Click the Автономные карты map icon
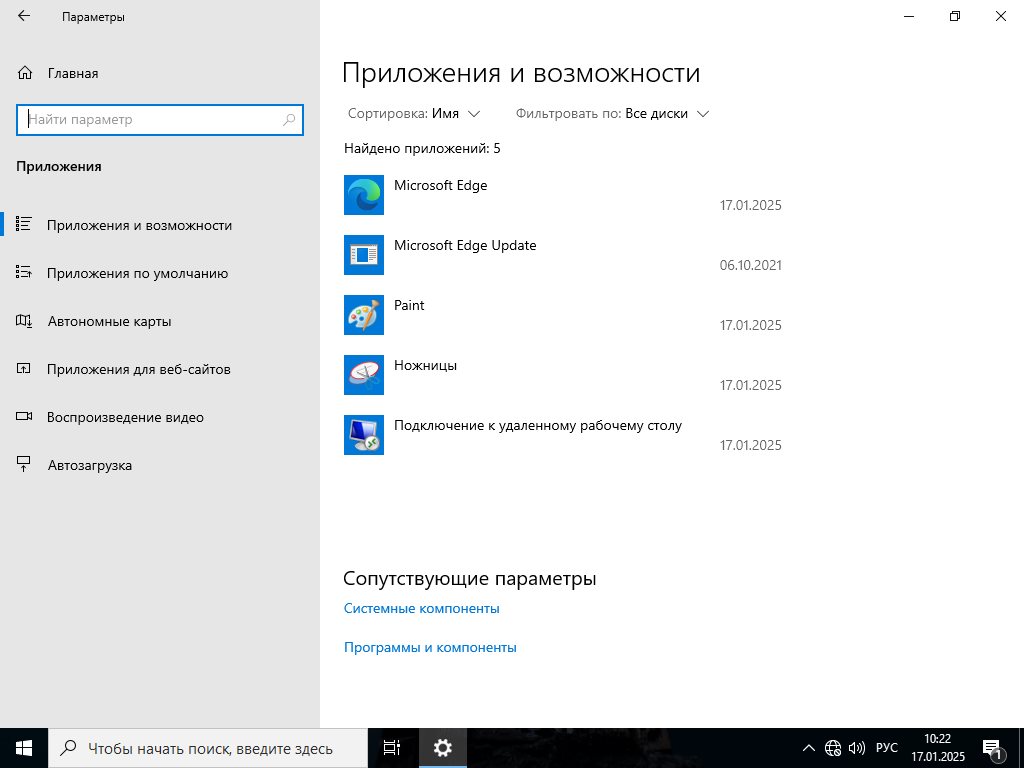The width and height of the screenshot is (1024, 768). tap(24, 321)
